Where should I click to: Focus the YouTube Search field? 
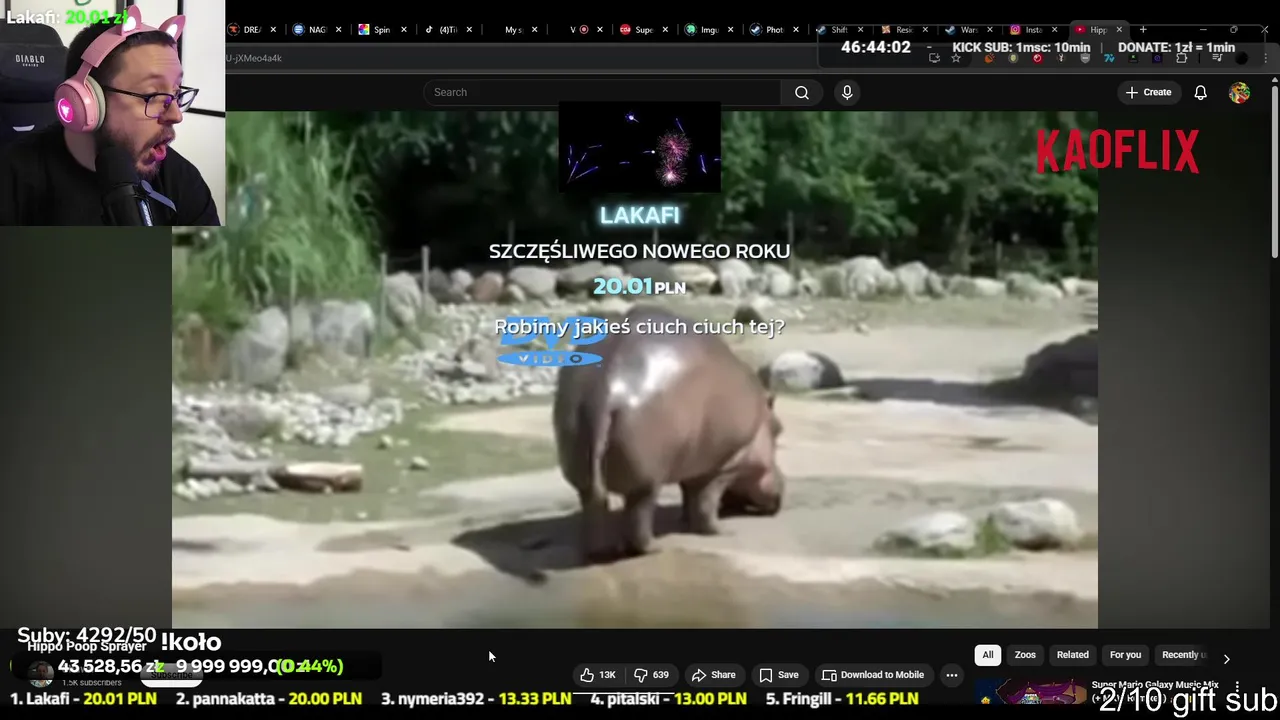tap(602, 92)
